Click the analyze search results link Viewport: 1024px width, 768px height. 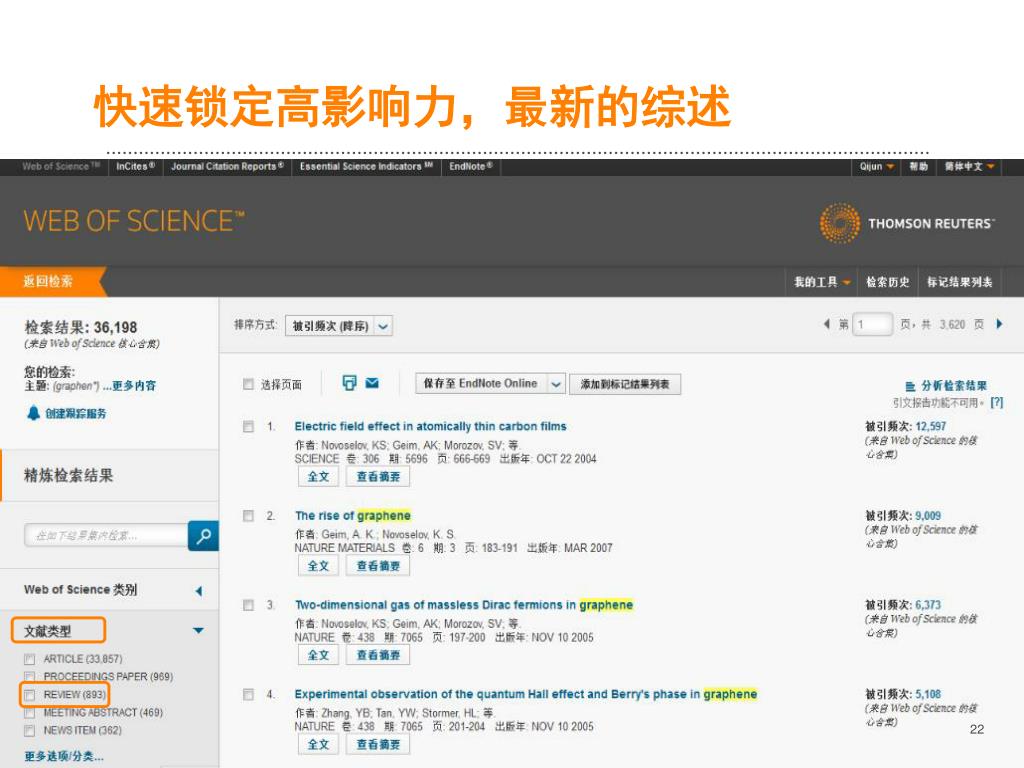tap(953, 386)
